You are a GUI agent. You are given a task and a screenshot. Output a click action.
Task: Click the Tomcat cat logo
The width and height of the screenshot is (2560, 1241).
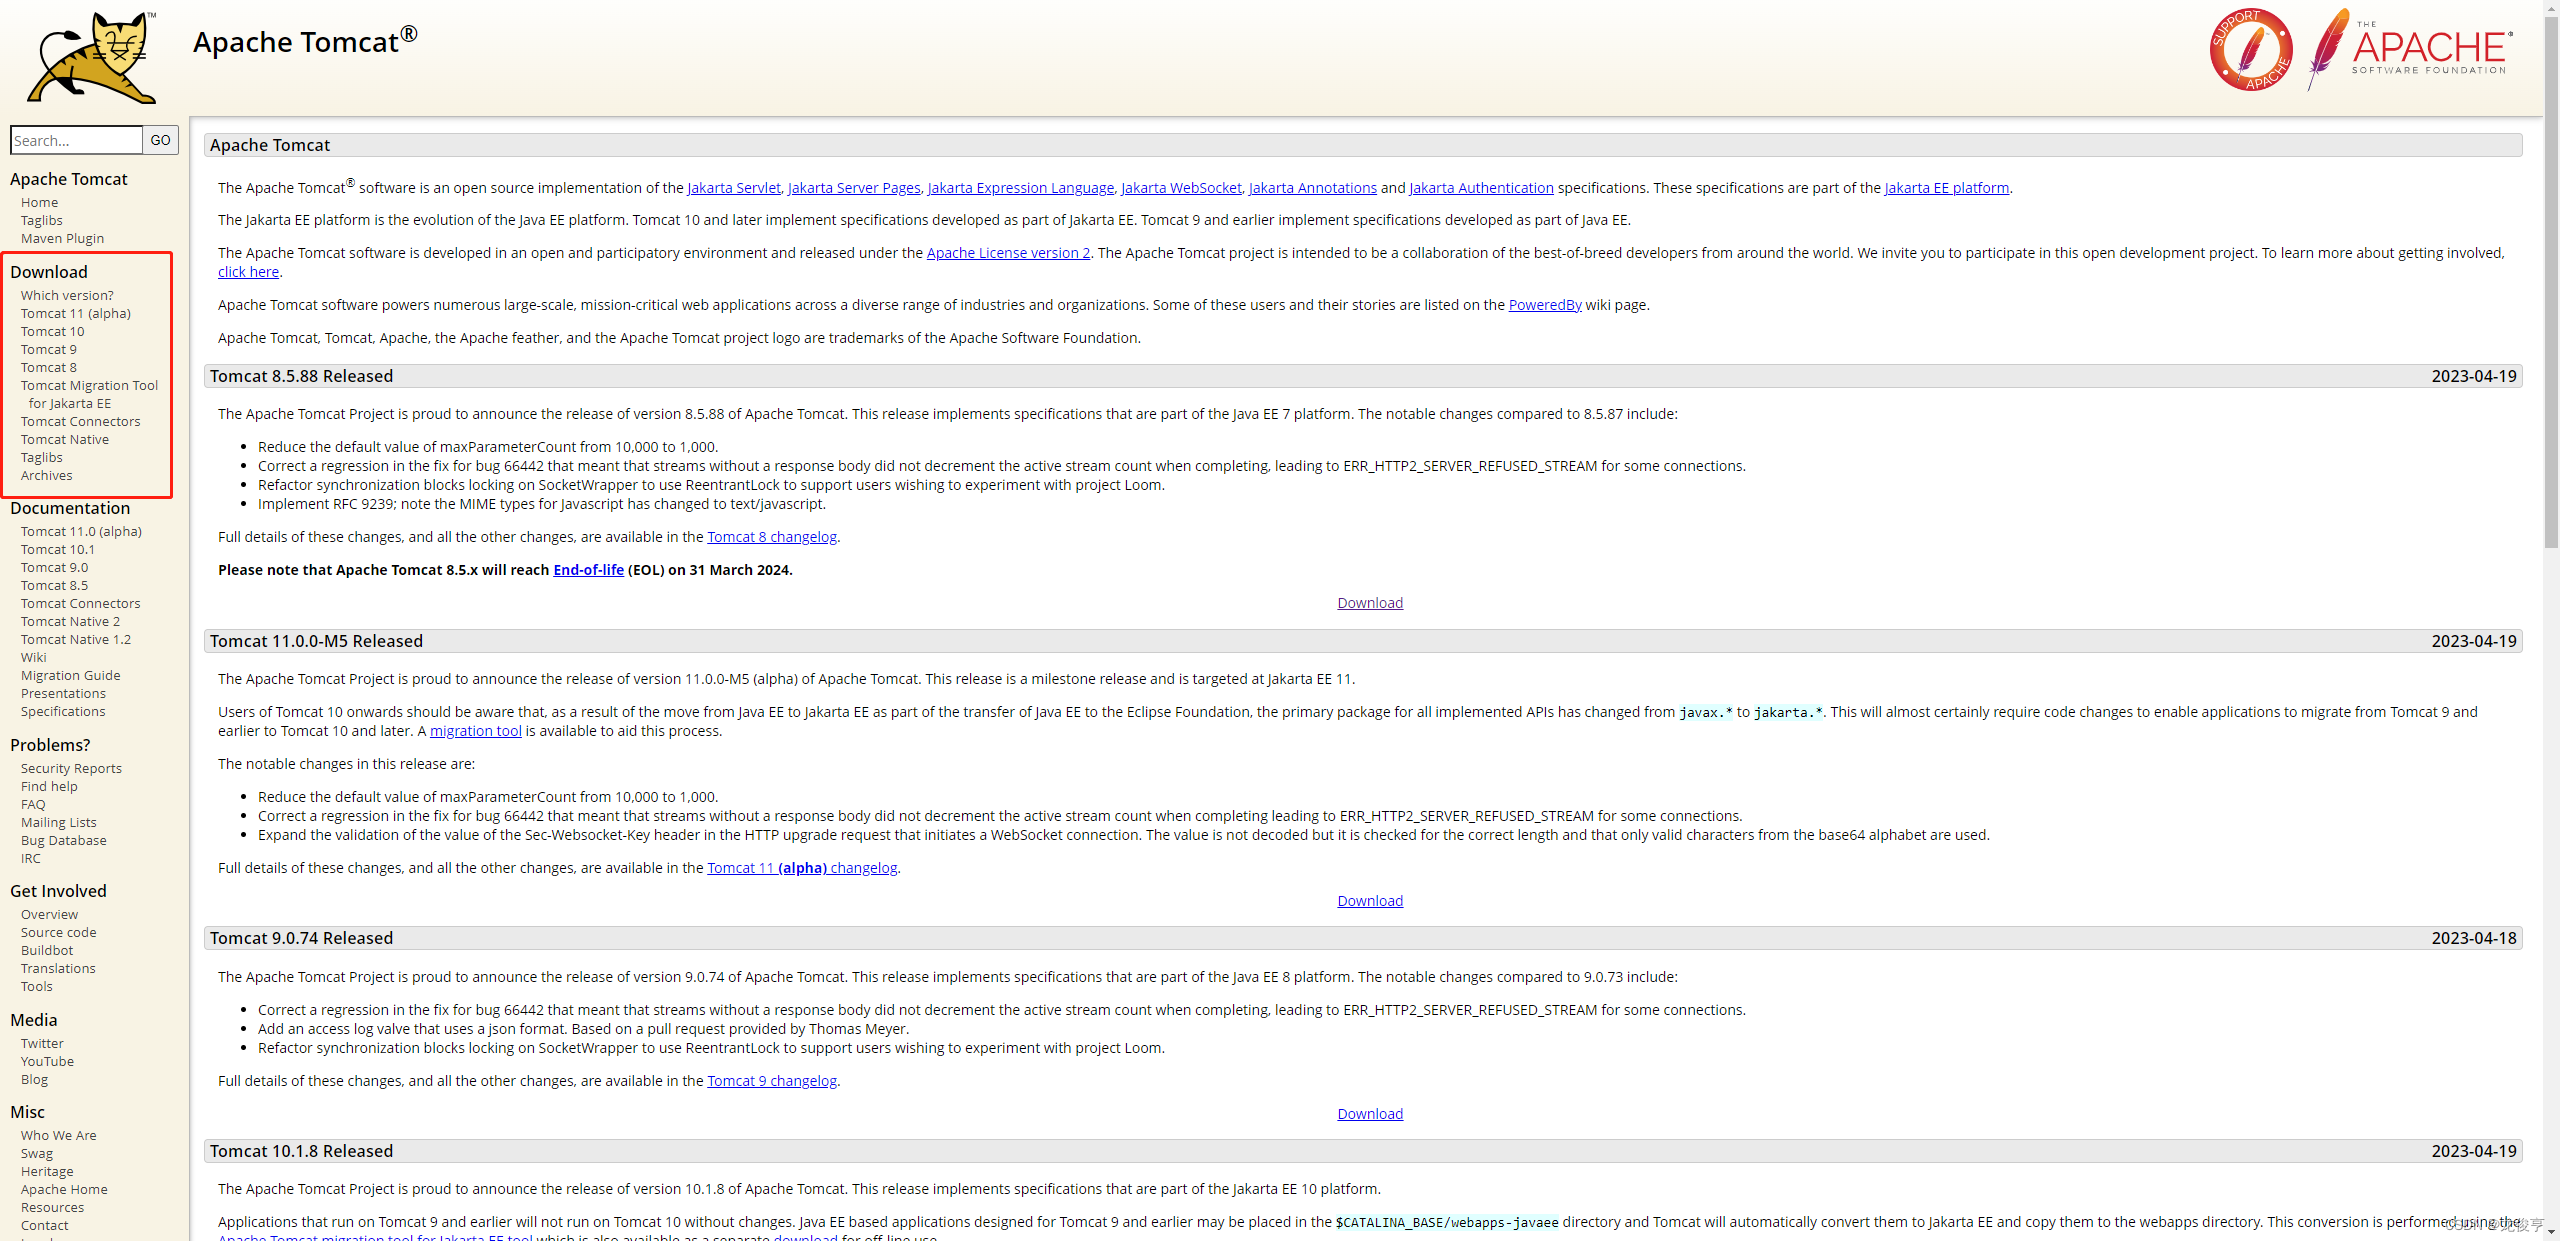[x=92, y=57]
